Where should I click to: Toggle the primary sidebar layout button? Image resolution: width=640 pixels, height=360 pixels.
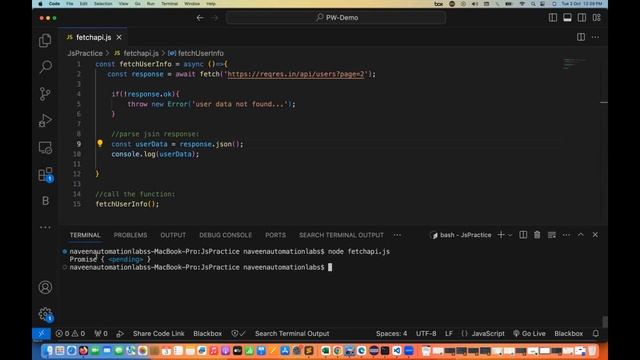[553, 18]
